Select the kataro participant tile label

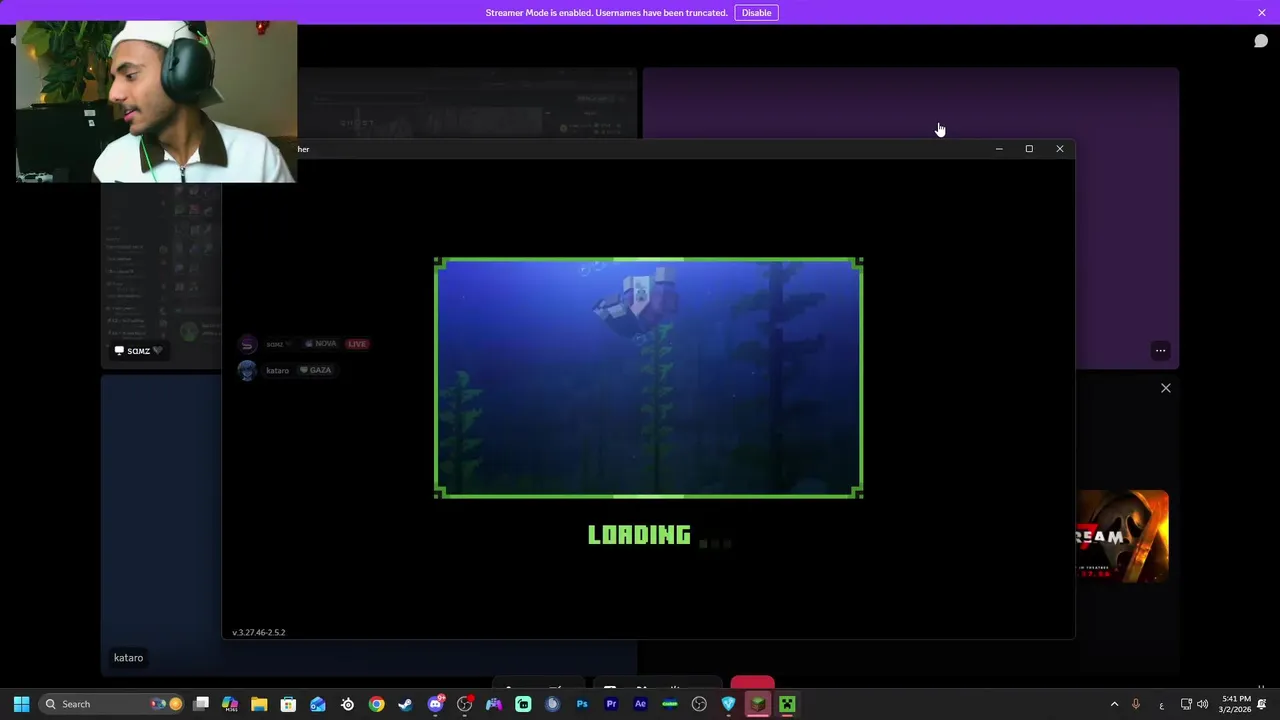pos(128,658)
